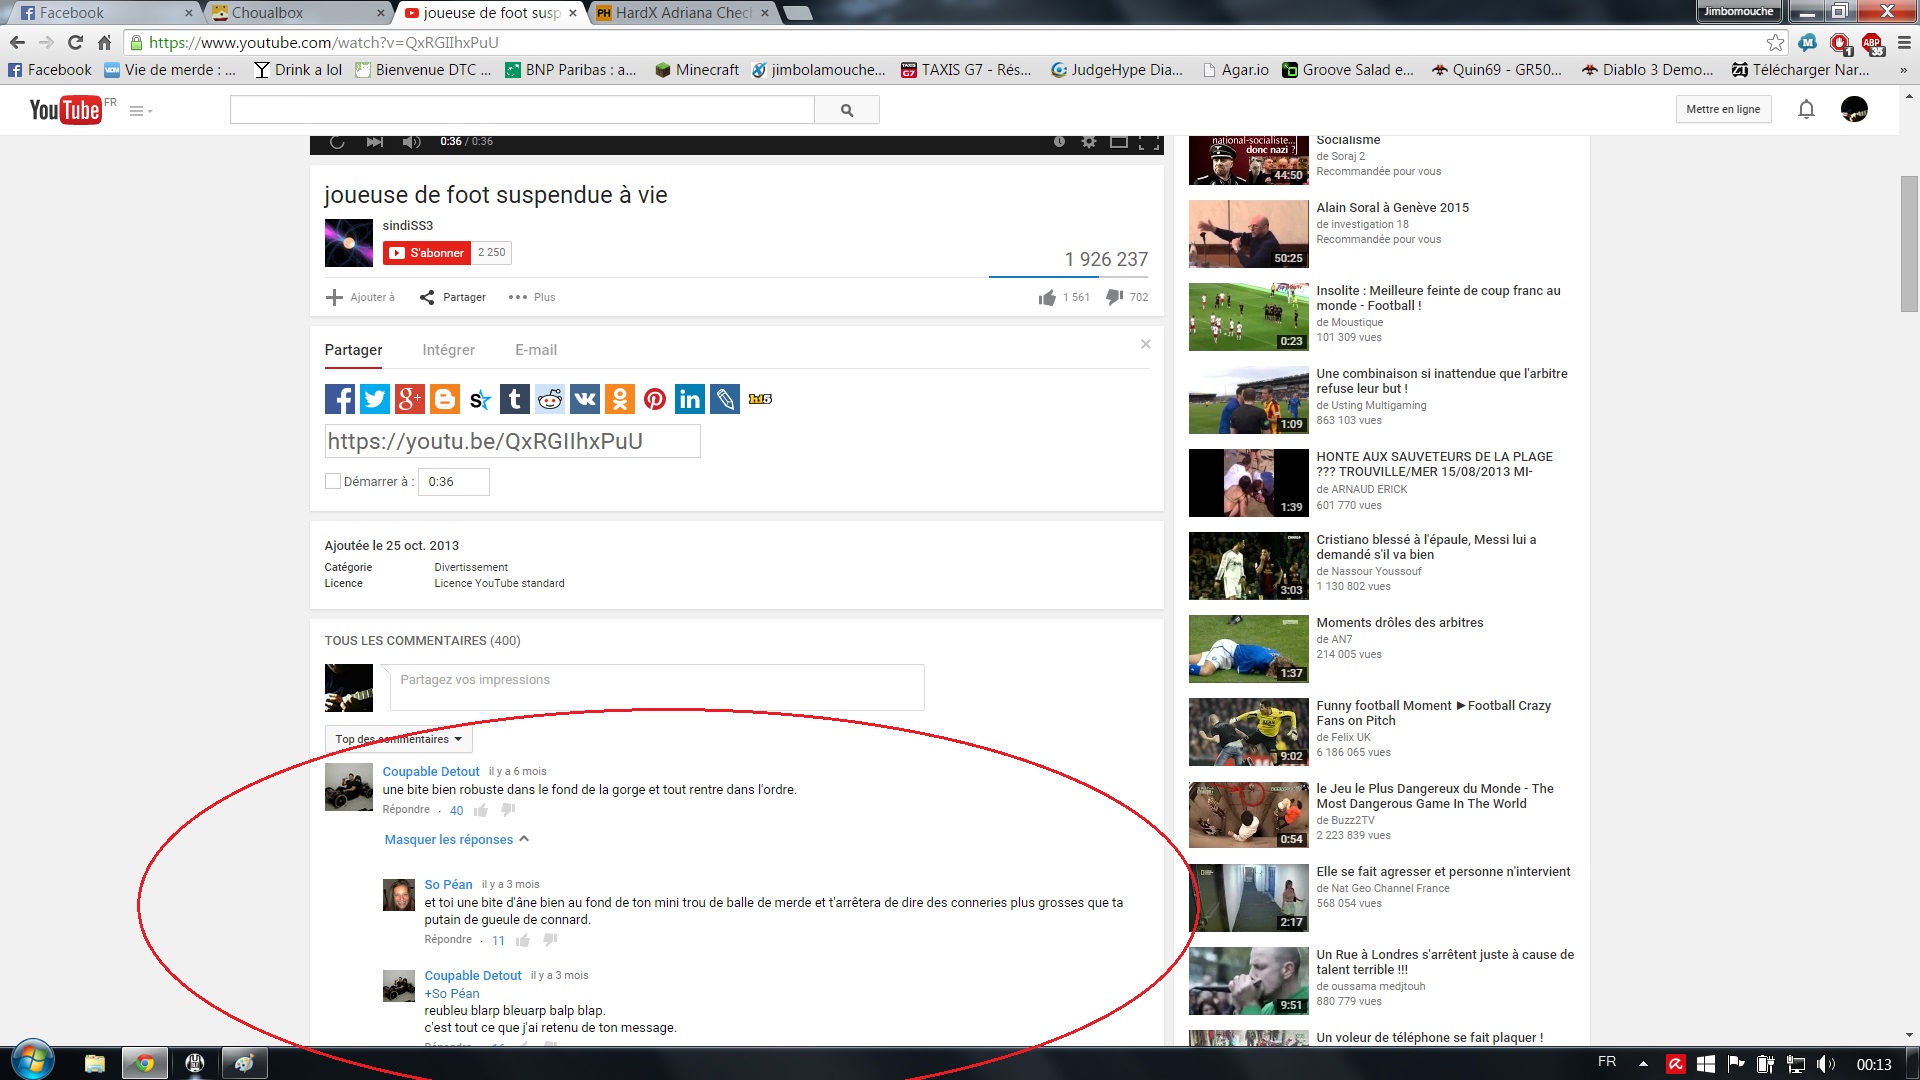
Task: Open 'Top des commentaires' sort dropdown
Action: pos(398,740)
